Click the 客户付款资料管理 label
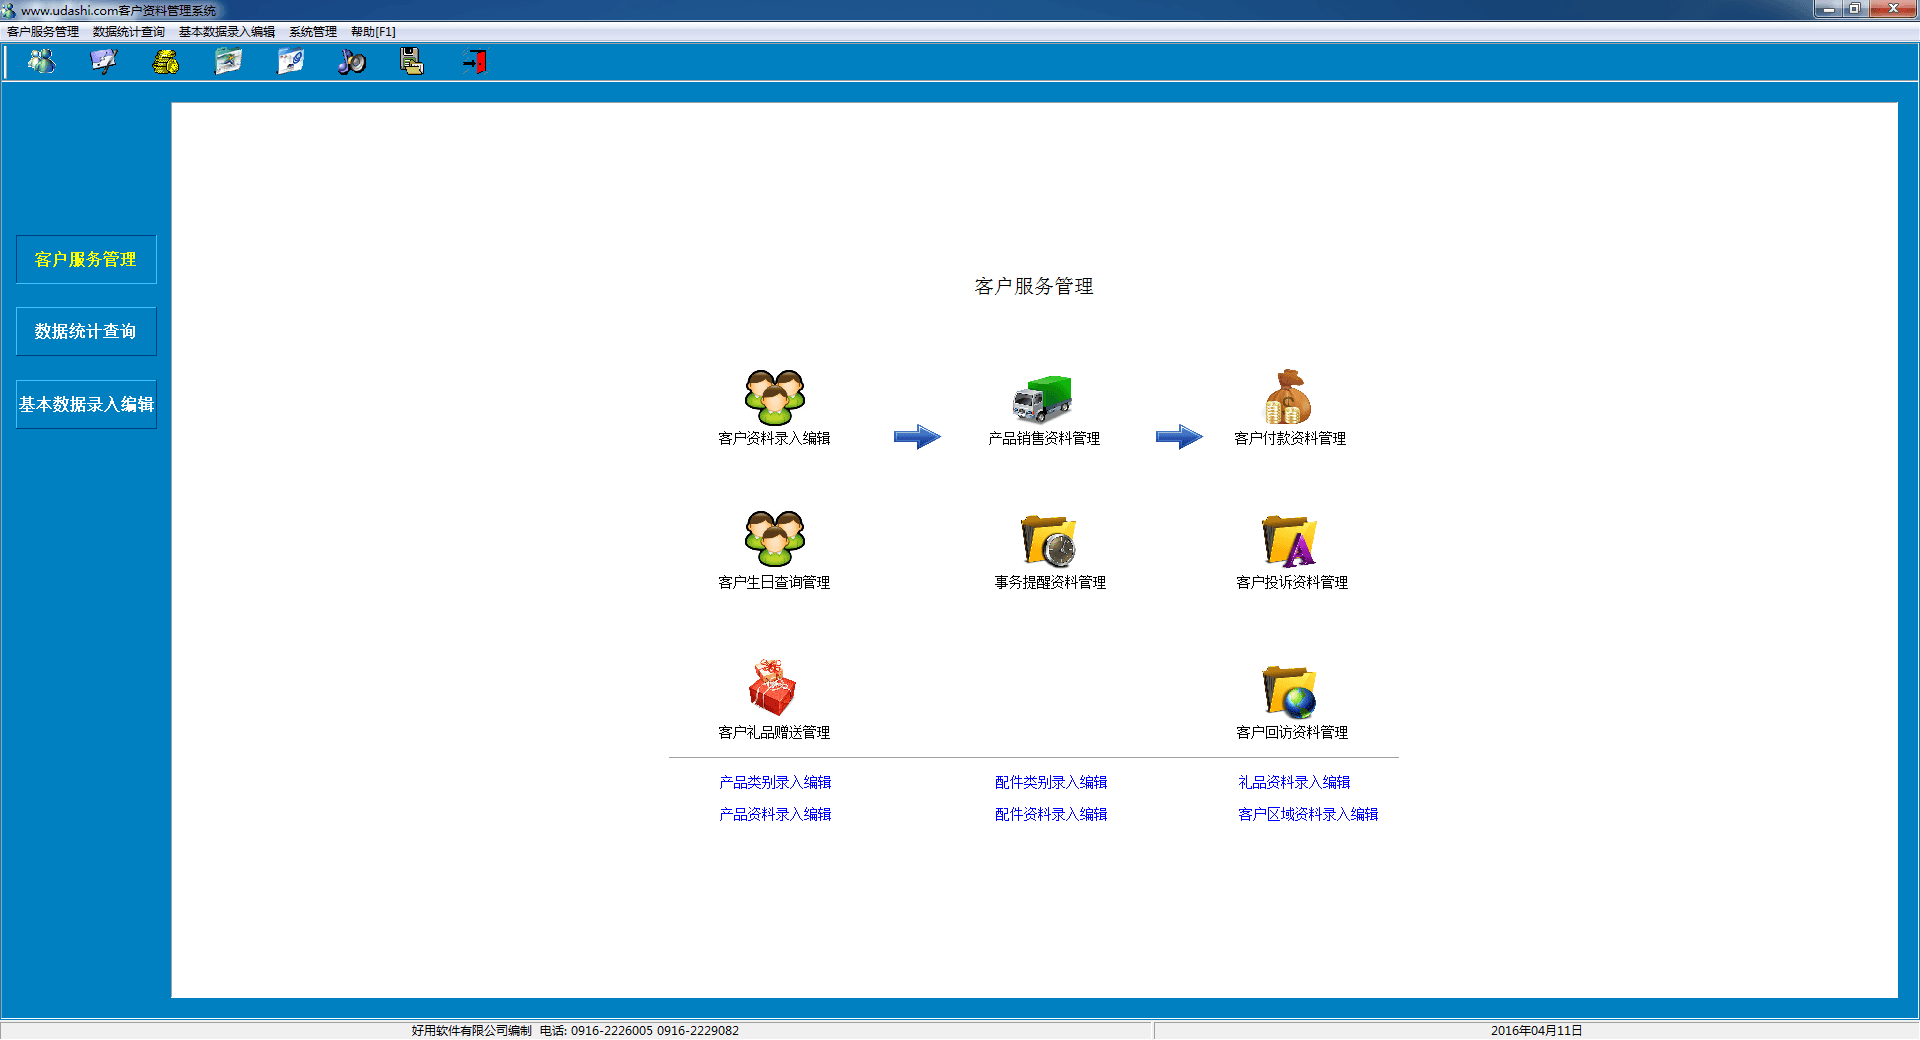This screenshot has height=1040, width=1920. [1290, 438]
